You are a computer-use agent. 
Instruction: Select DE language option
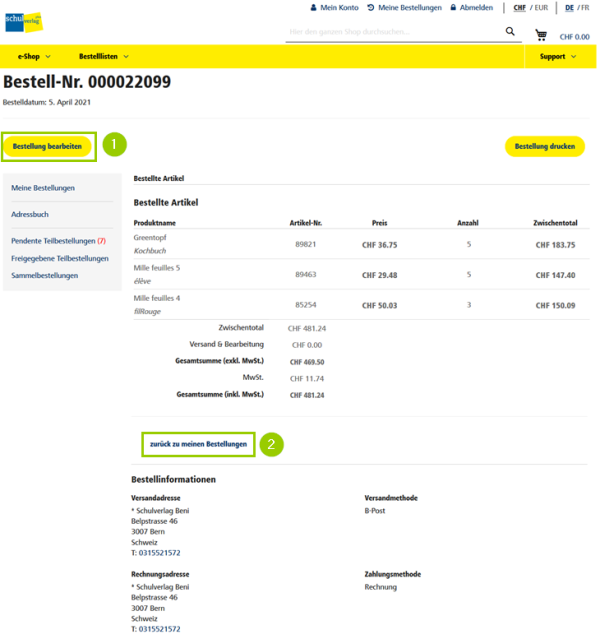coord(568,8)
